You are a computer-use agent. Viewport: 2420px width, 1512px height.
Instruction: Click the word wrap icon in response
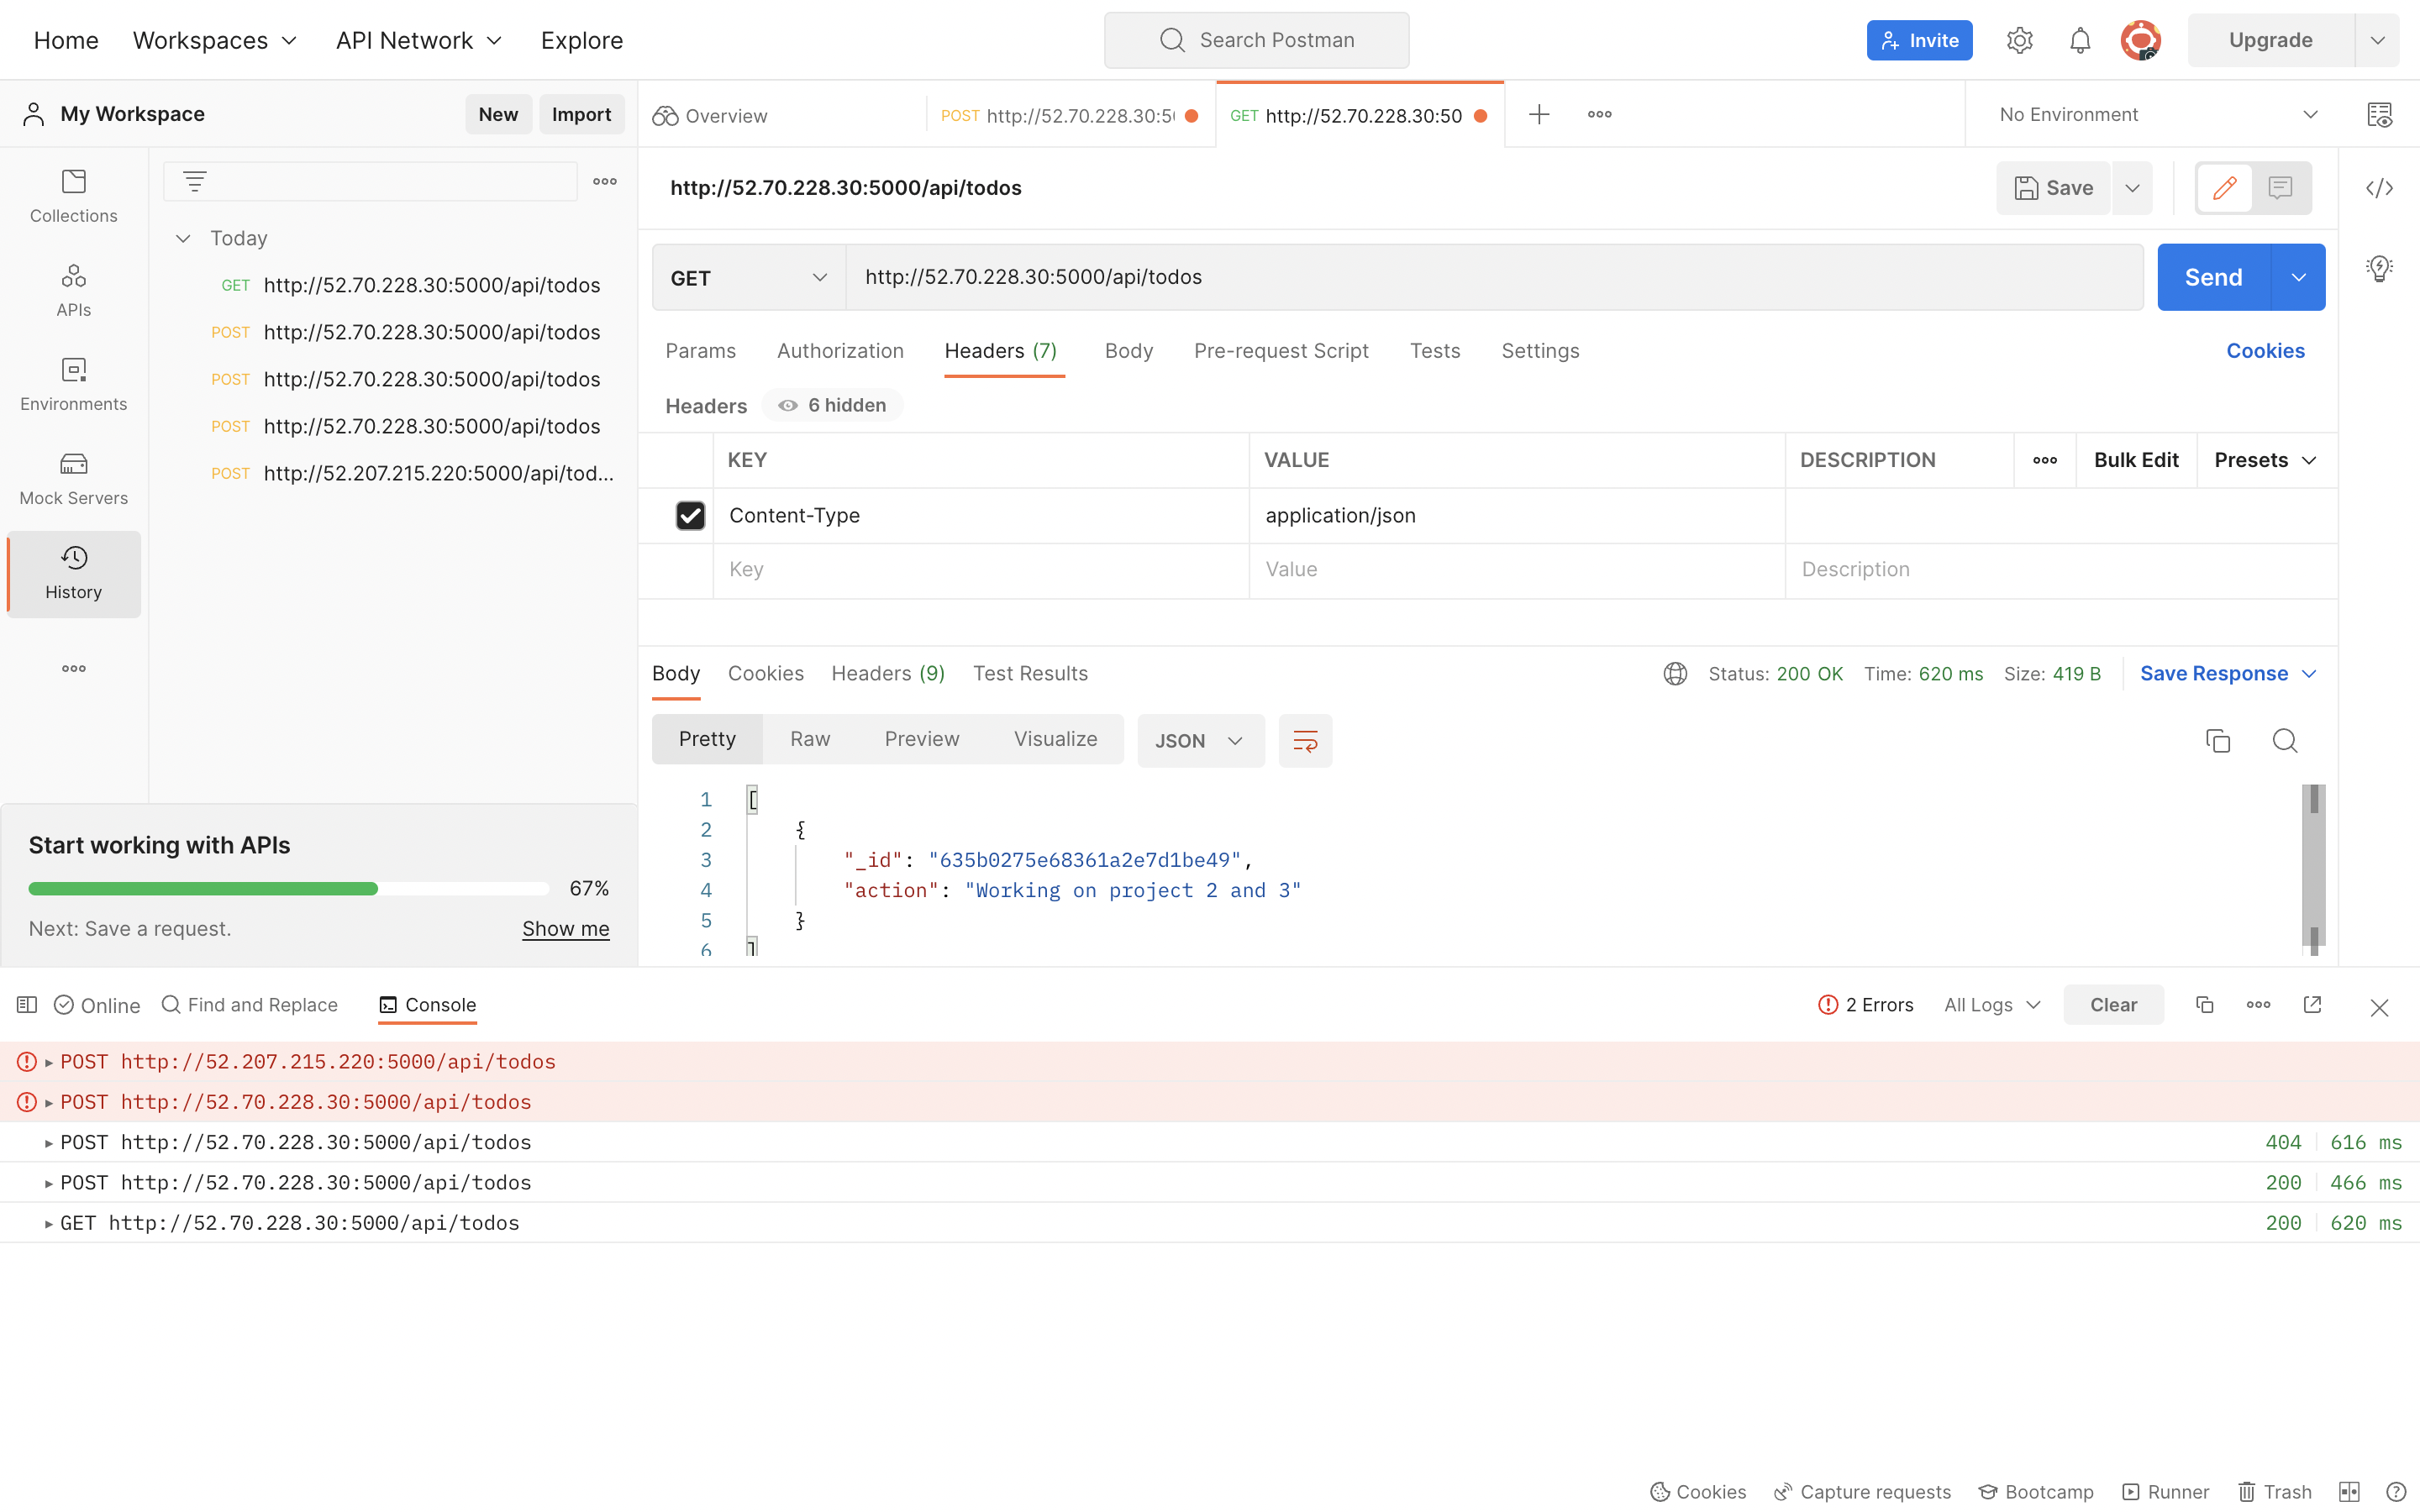click(1305, 741)
